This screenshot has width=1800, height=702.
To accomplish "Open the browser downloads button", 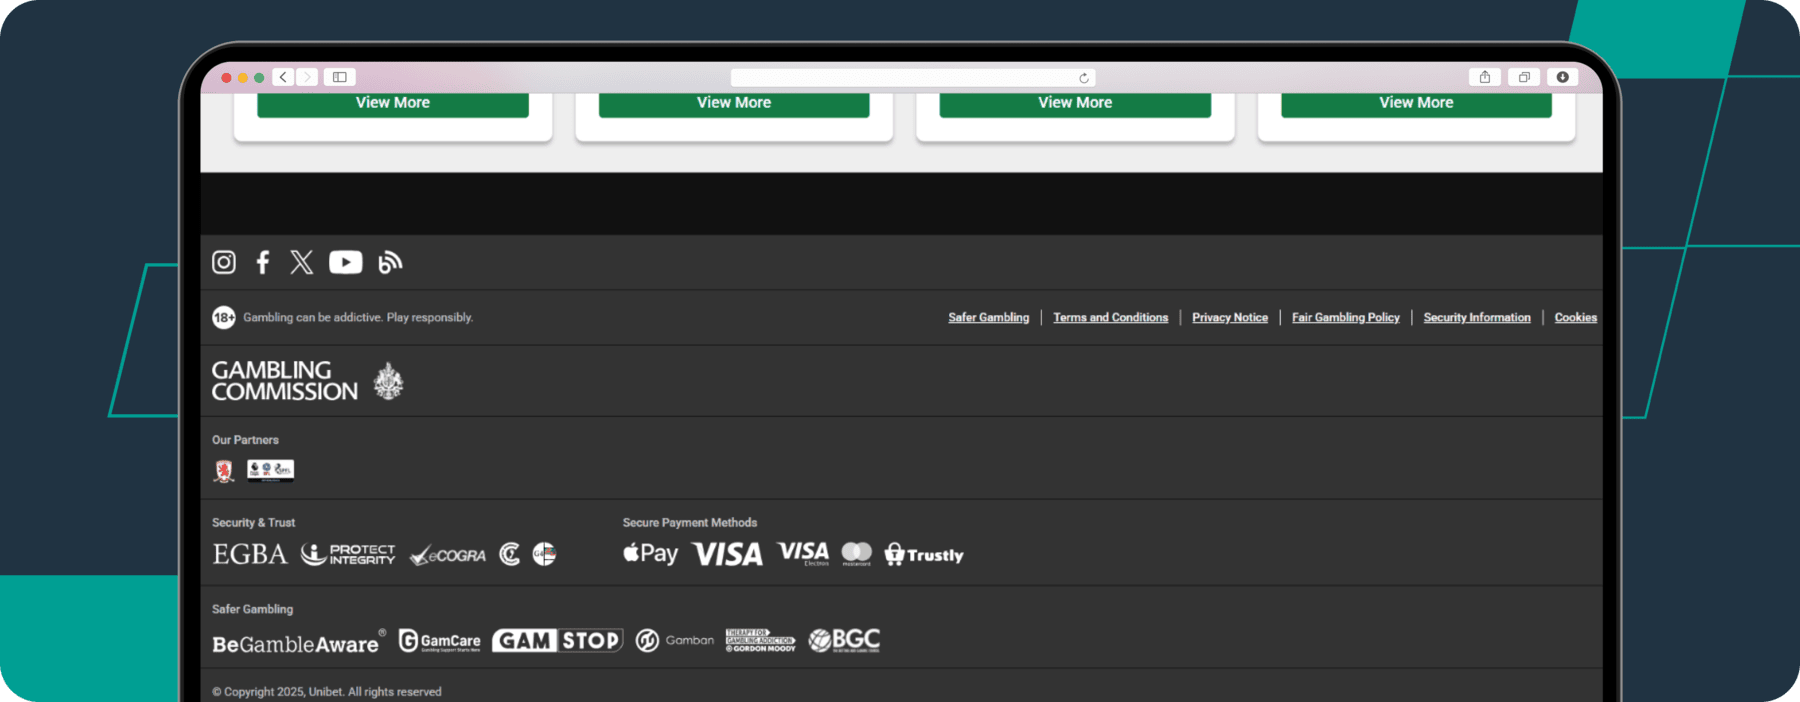I will tap(1562, 77).
